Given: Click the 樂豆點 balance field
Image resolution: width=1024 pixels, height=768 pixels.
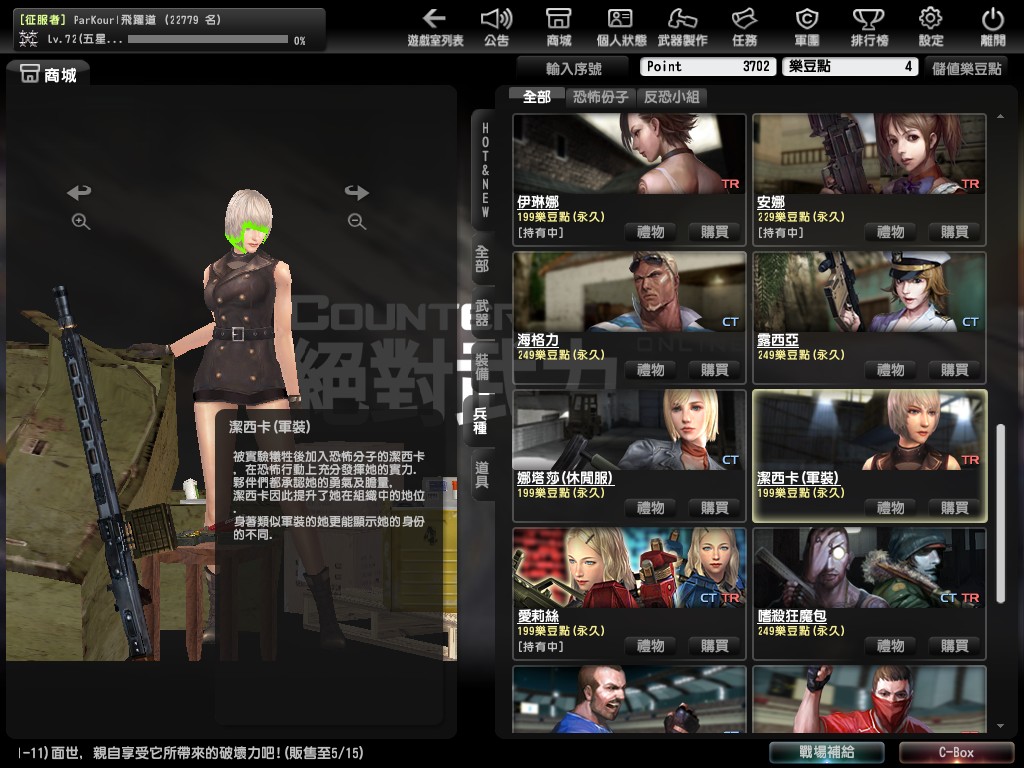Looking at the screenshot, I should (850, 67).
